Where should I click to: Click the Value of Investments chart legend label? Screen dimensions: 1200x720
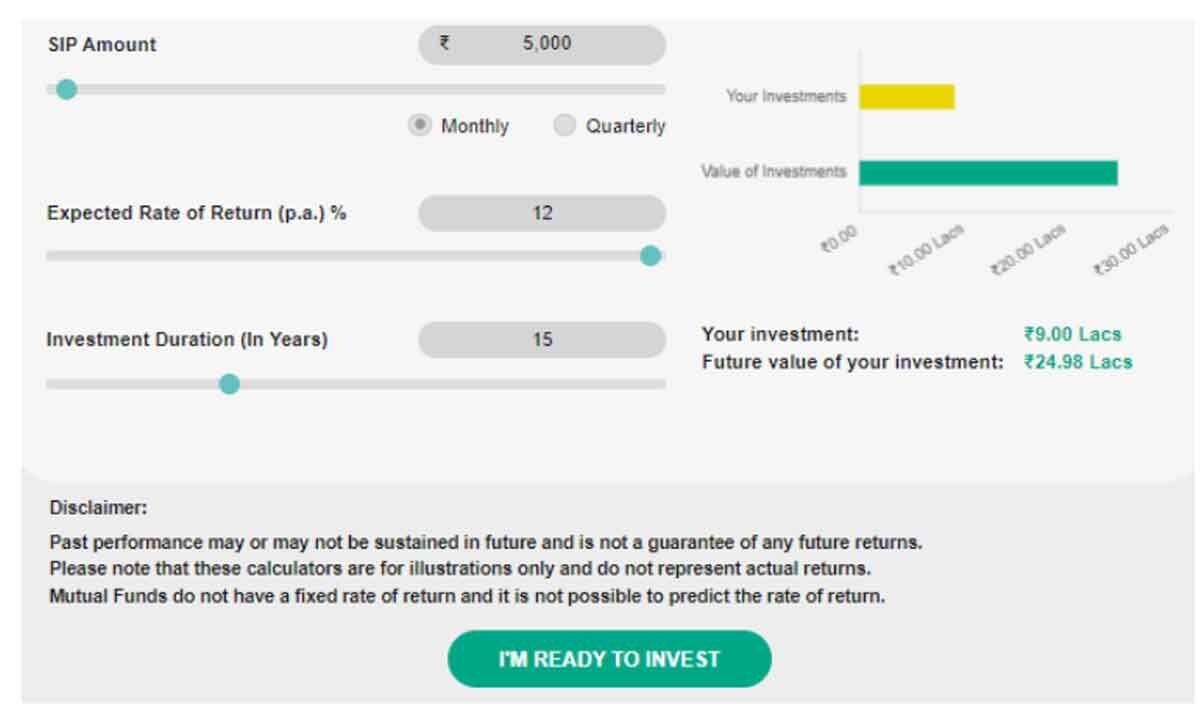(x=775, y=171)
